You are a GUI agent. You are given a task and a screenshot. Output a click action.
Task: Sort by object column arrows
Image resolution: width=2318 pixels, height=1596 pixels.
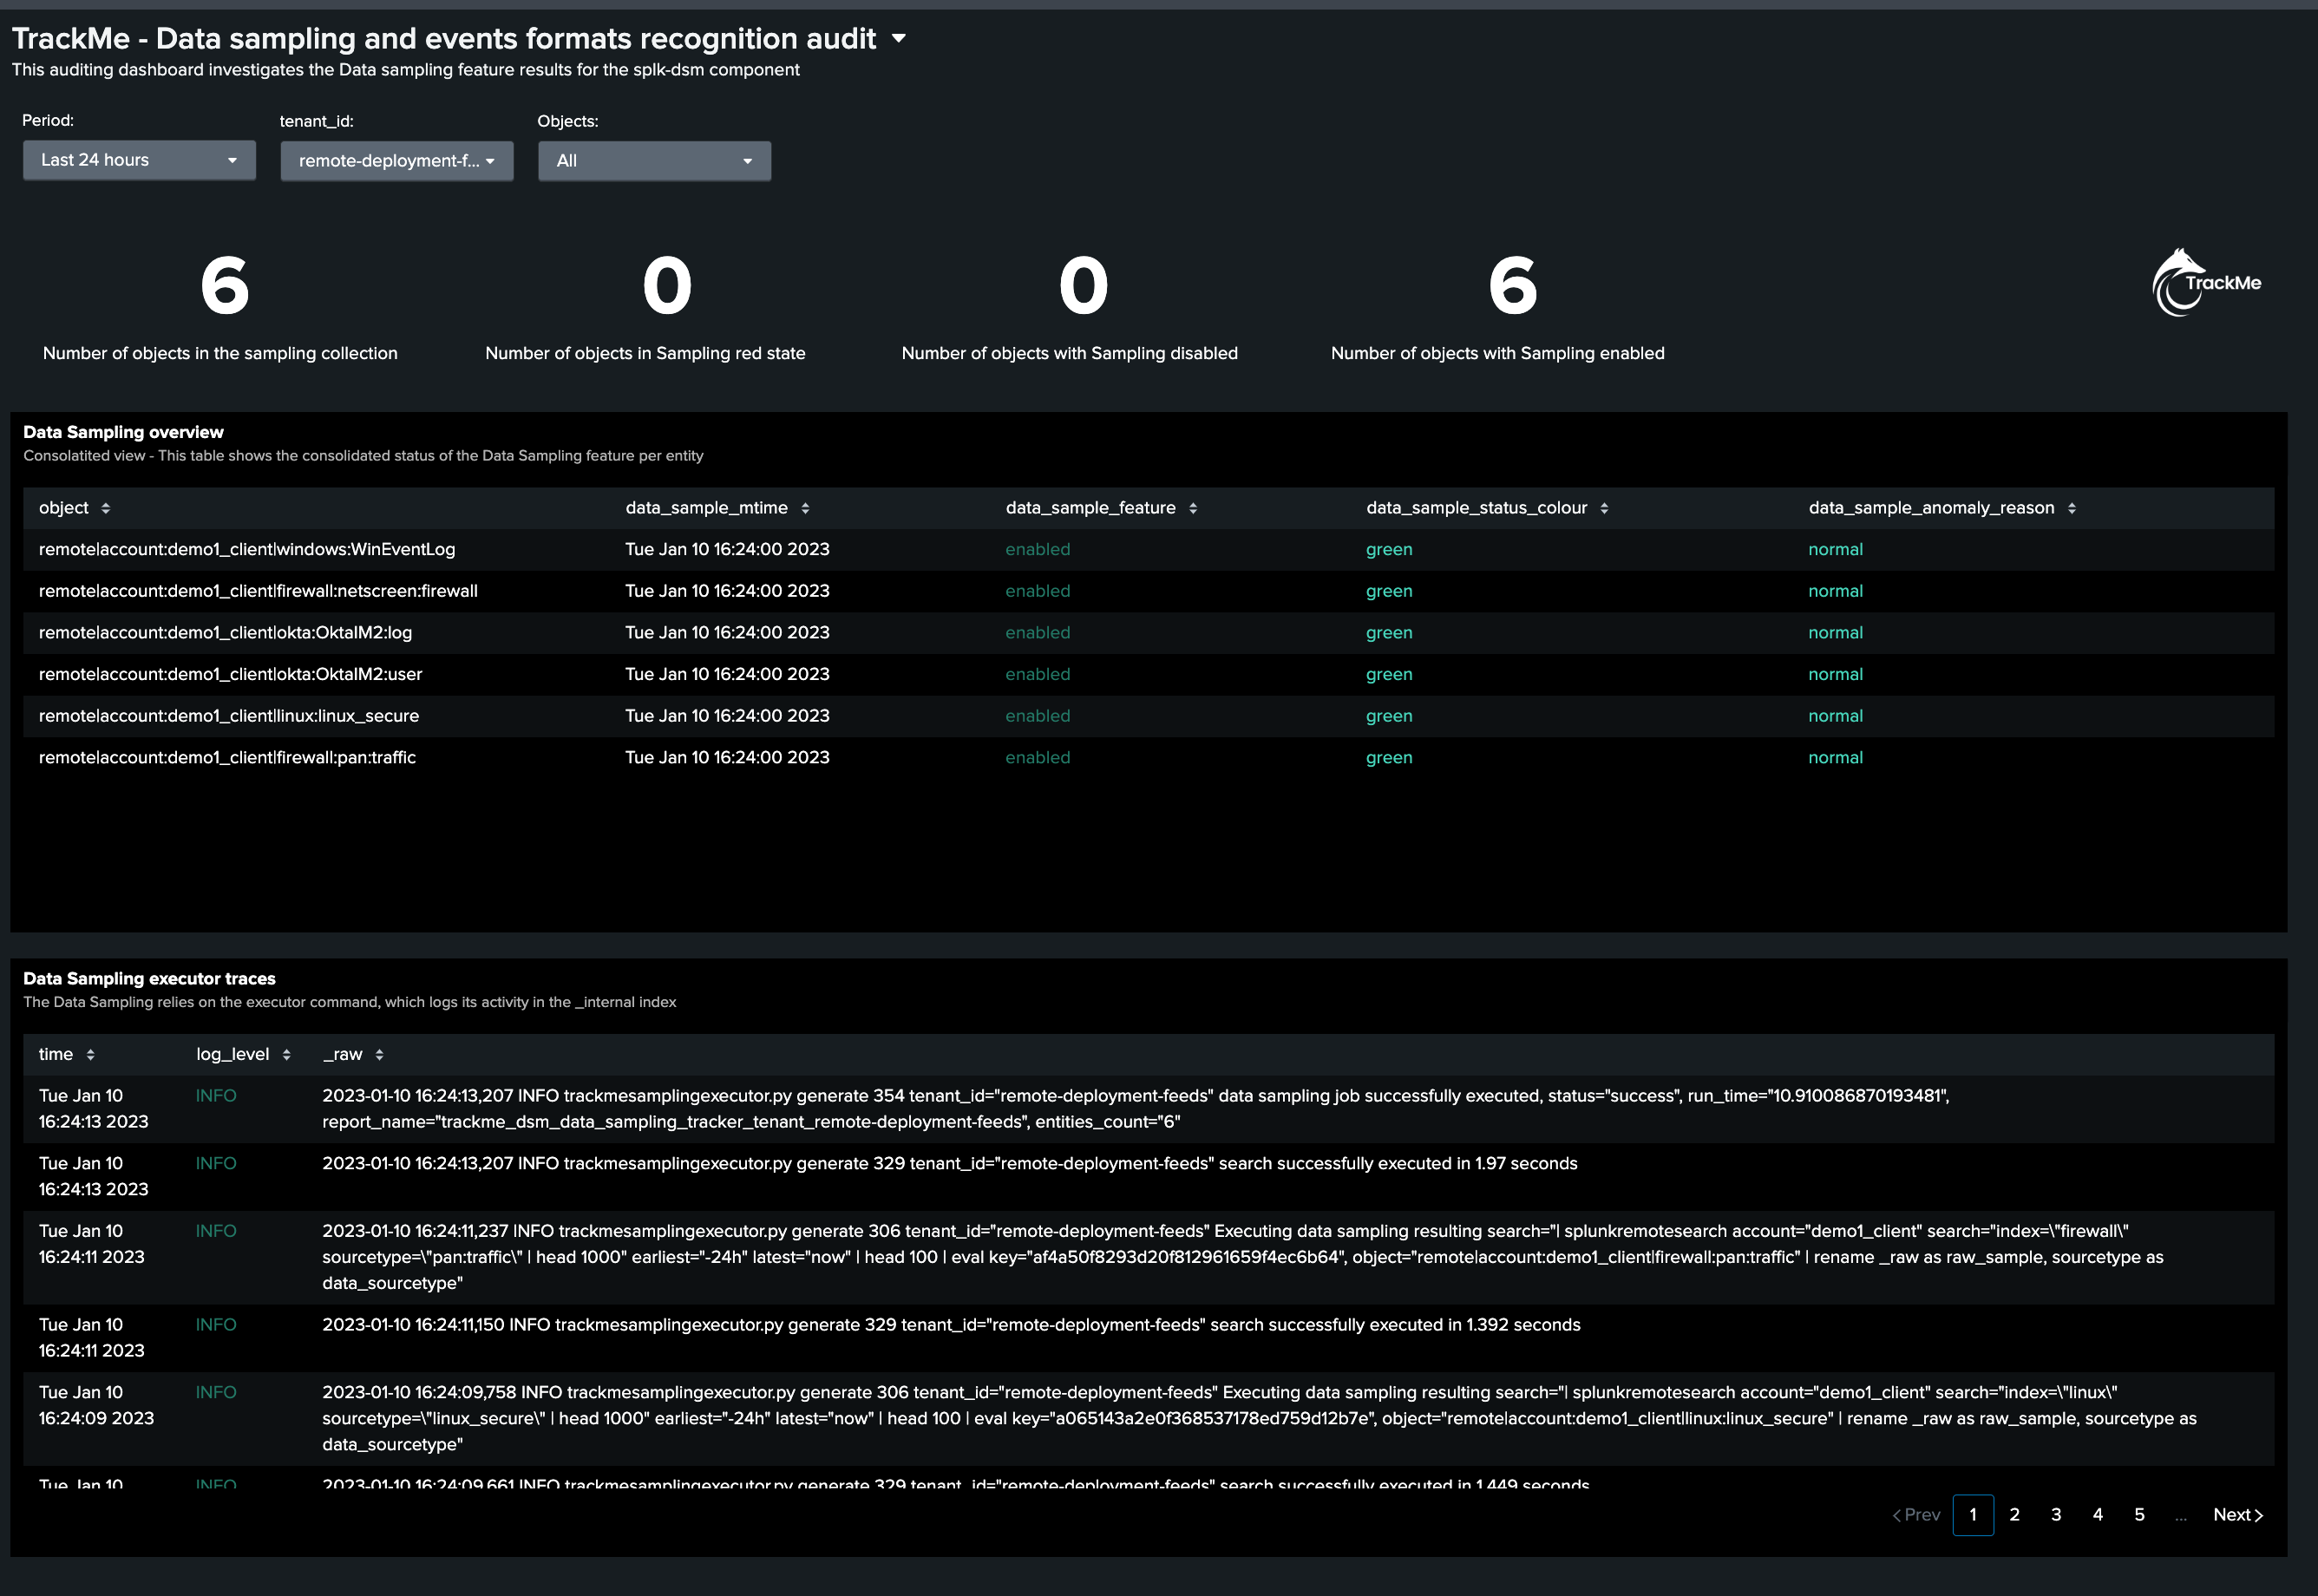tap(106, 508)
